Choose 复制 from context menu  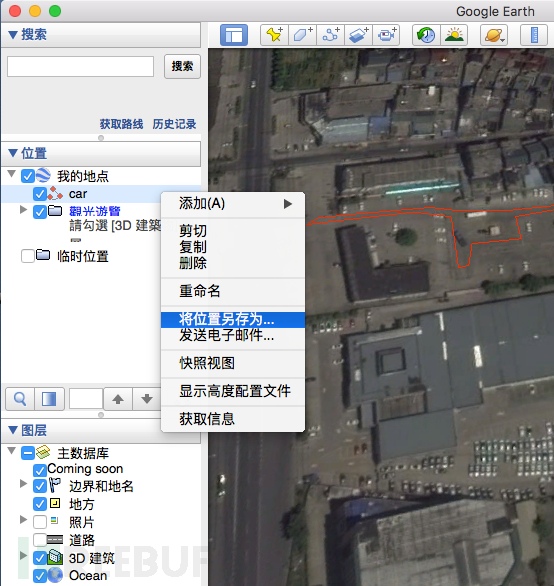coord(233,247)
